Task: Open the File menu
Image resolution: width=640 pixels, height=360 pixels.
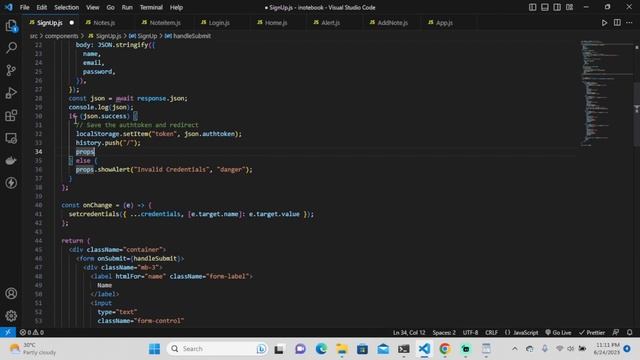Action: pos(24,7)
